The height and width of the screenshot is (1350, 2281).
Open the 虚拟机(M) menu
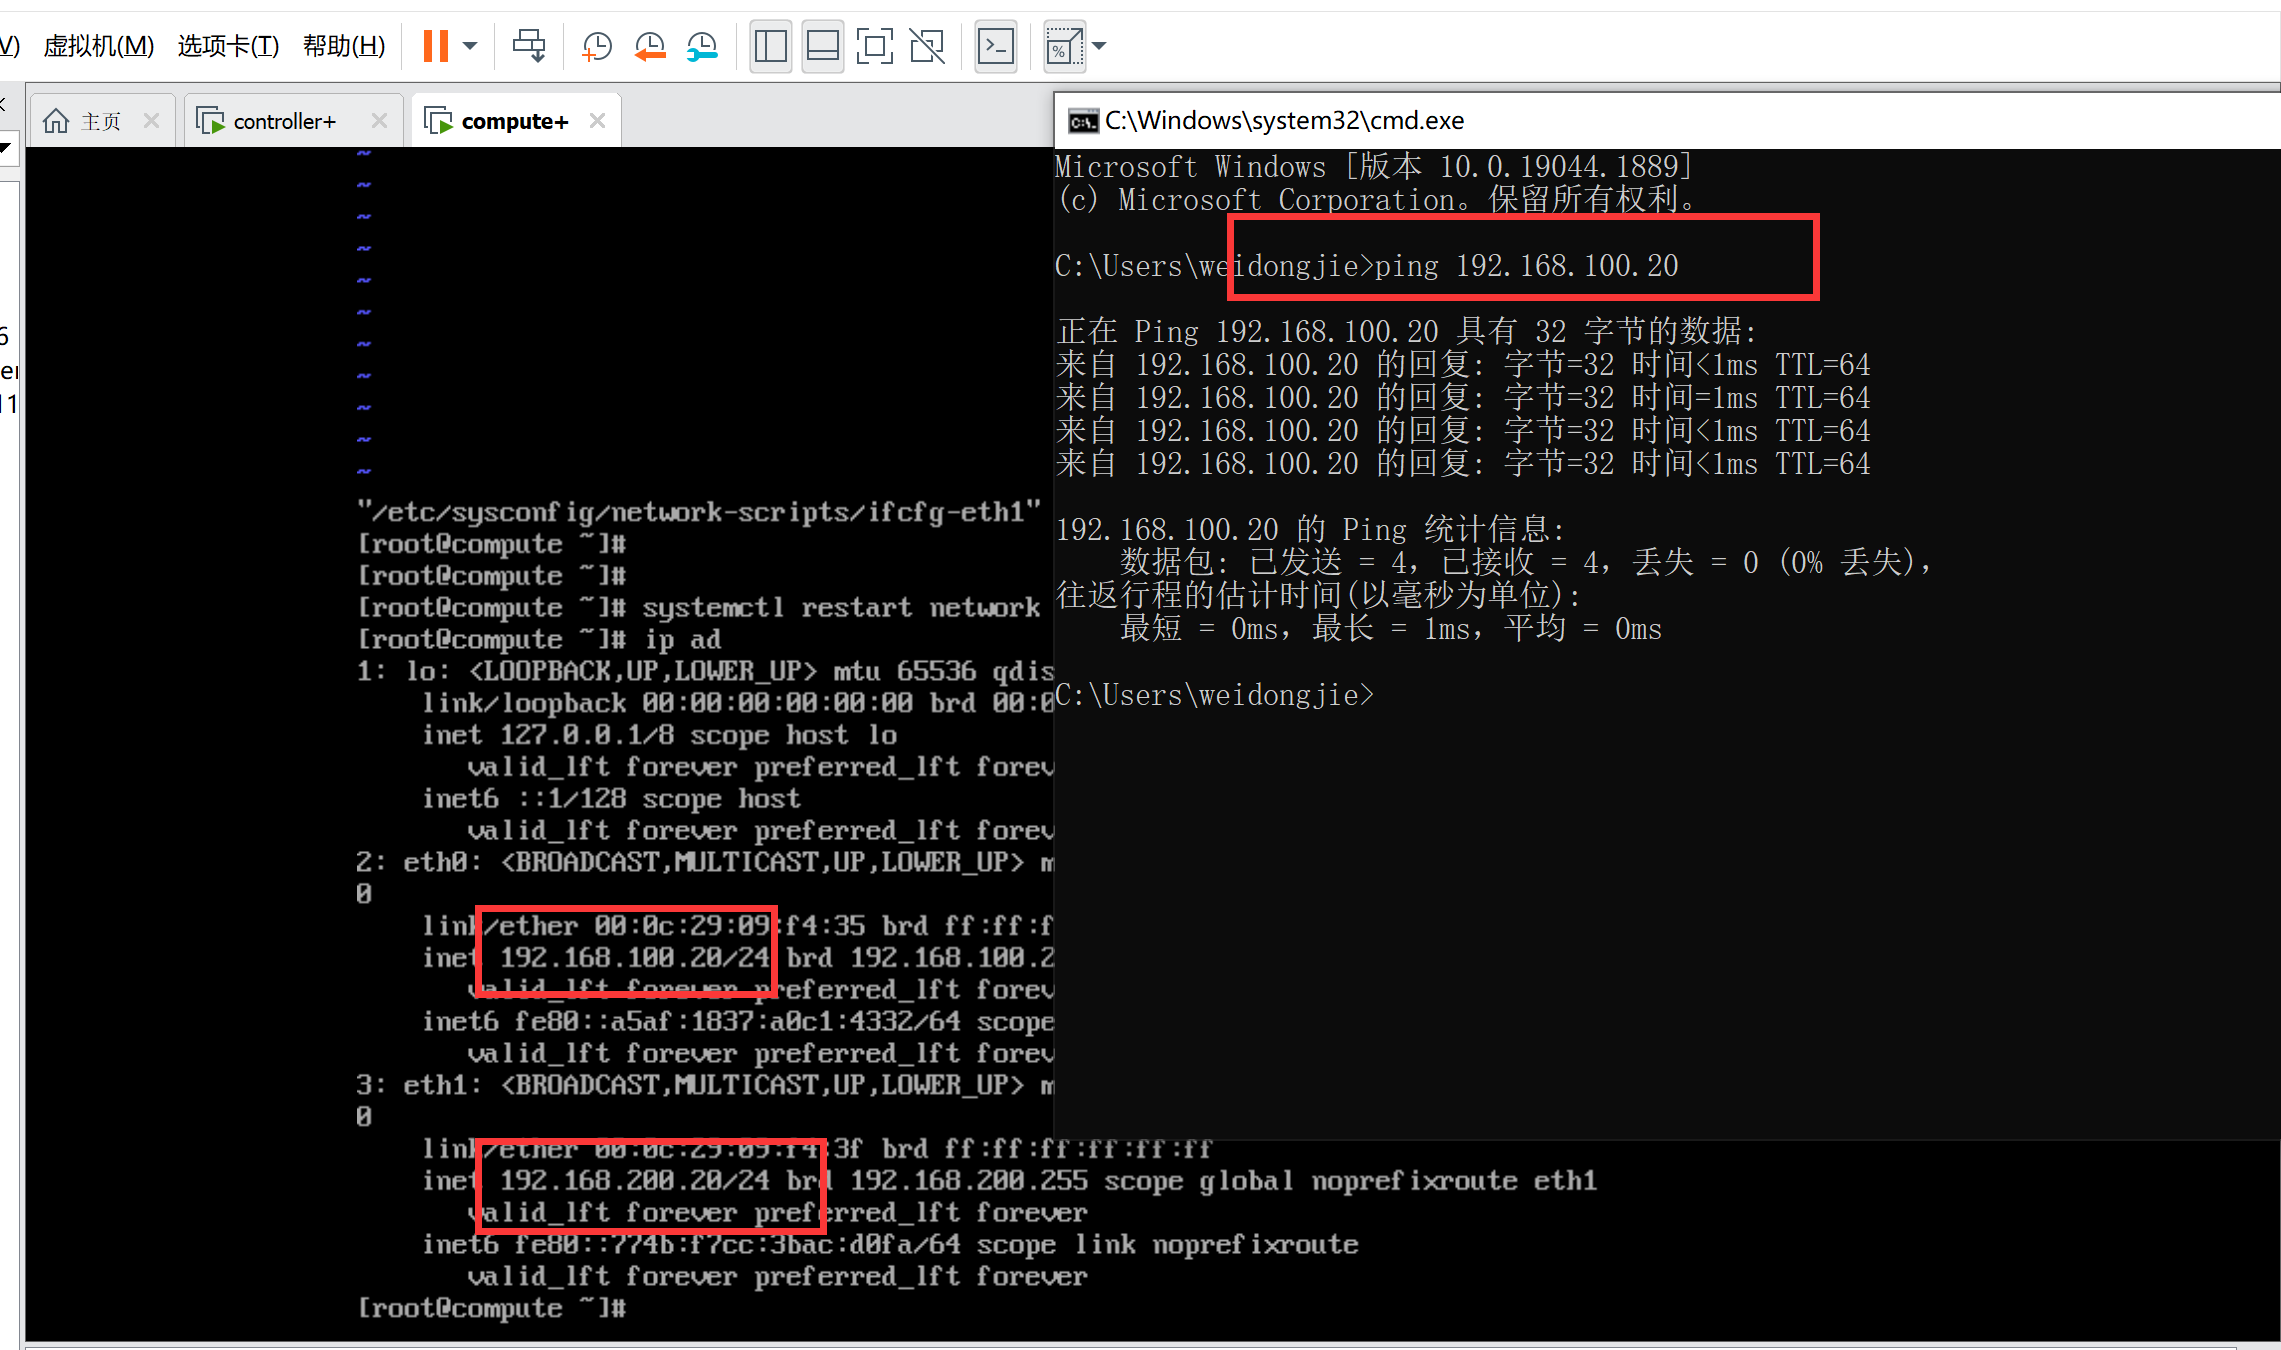point(99,46)
